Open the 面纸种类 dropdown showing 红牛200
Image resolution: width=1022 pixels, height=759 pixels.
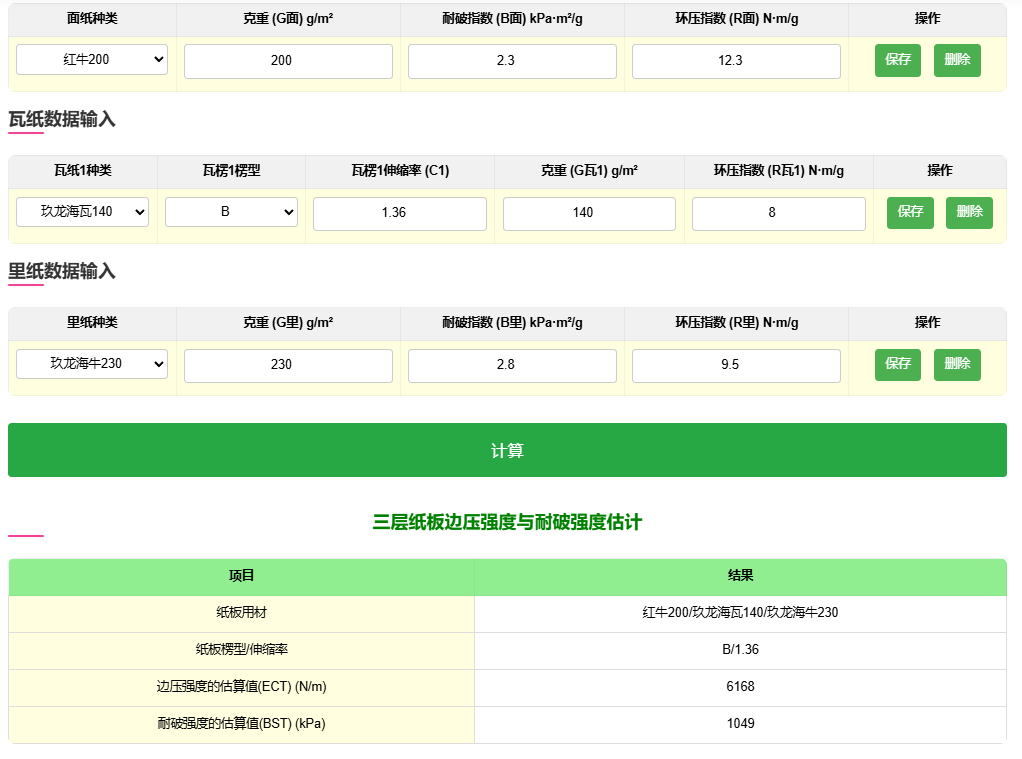pos(91,61)
